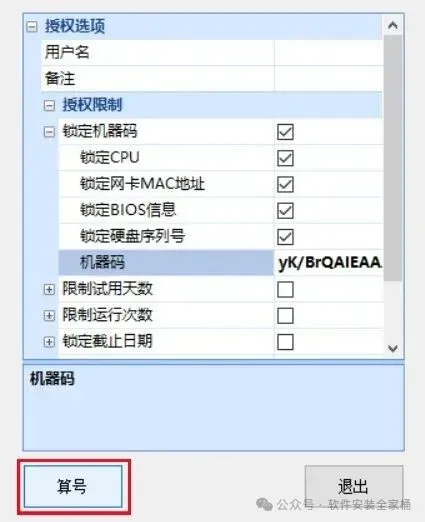Click the 备注 value field
Viewport: 425px width, 522px height.
(329, 79)
